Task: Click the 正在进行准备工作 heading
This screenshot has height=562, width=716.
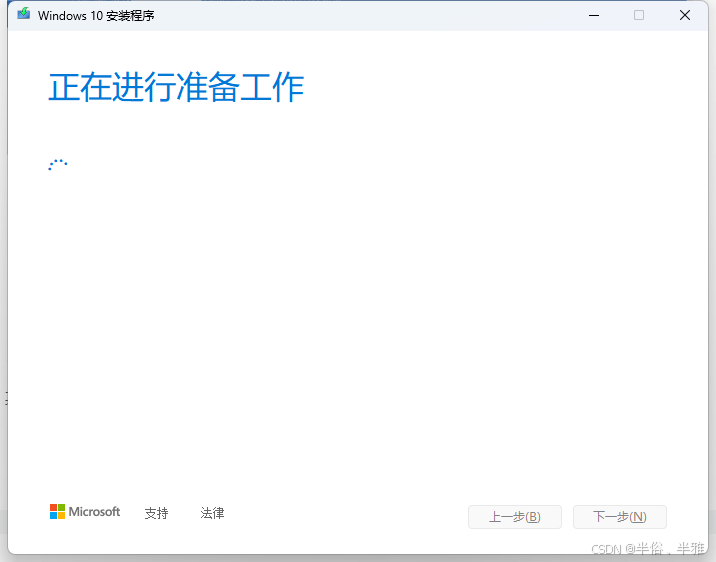Action: point(176,87)
